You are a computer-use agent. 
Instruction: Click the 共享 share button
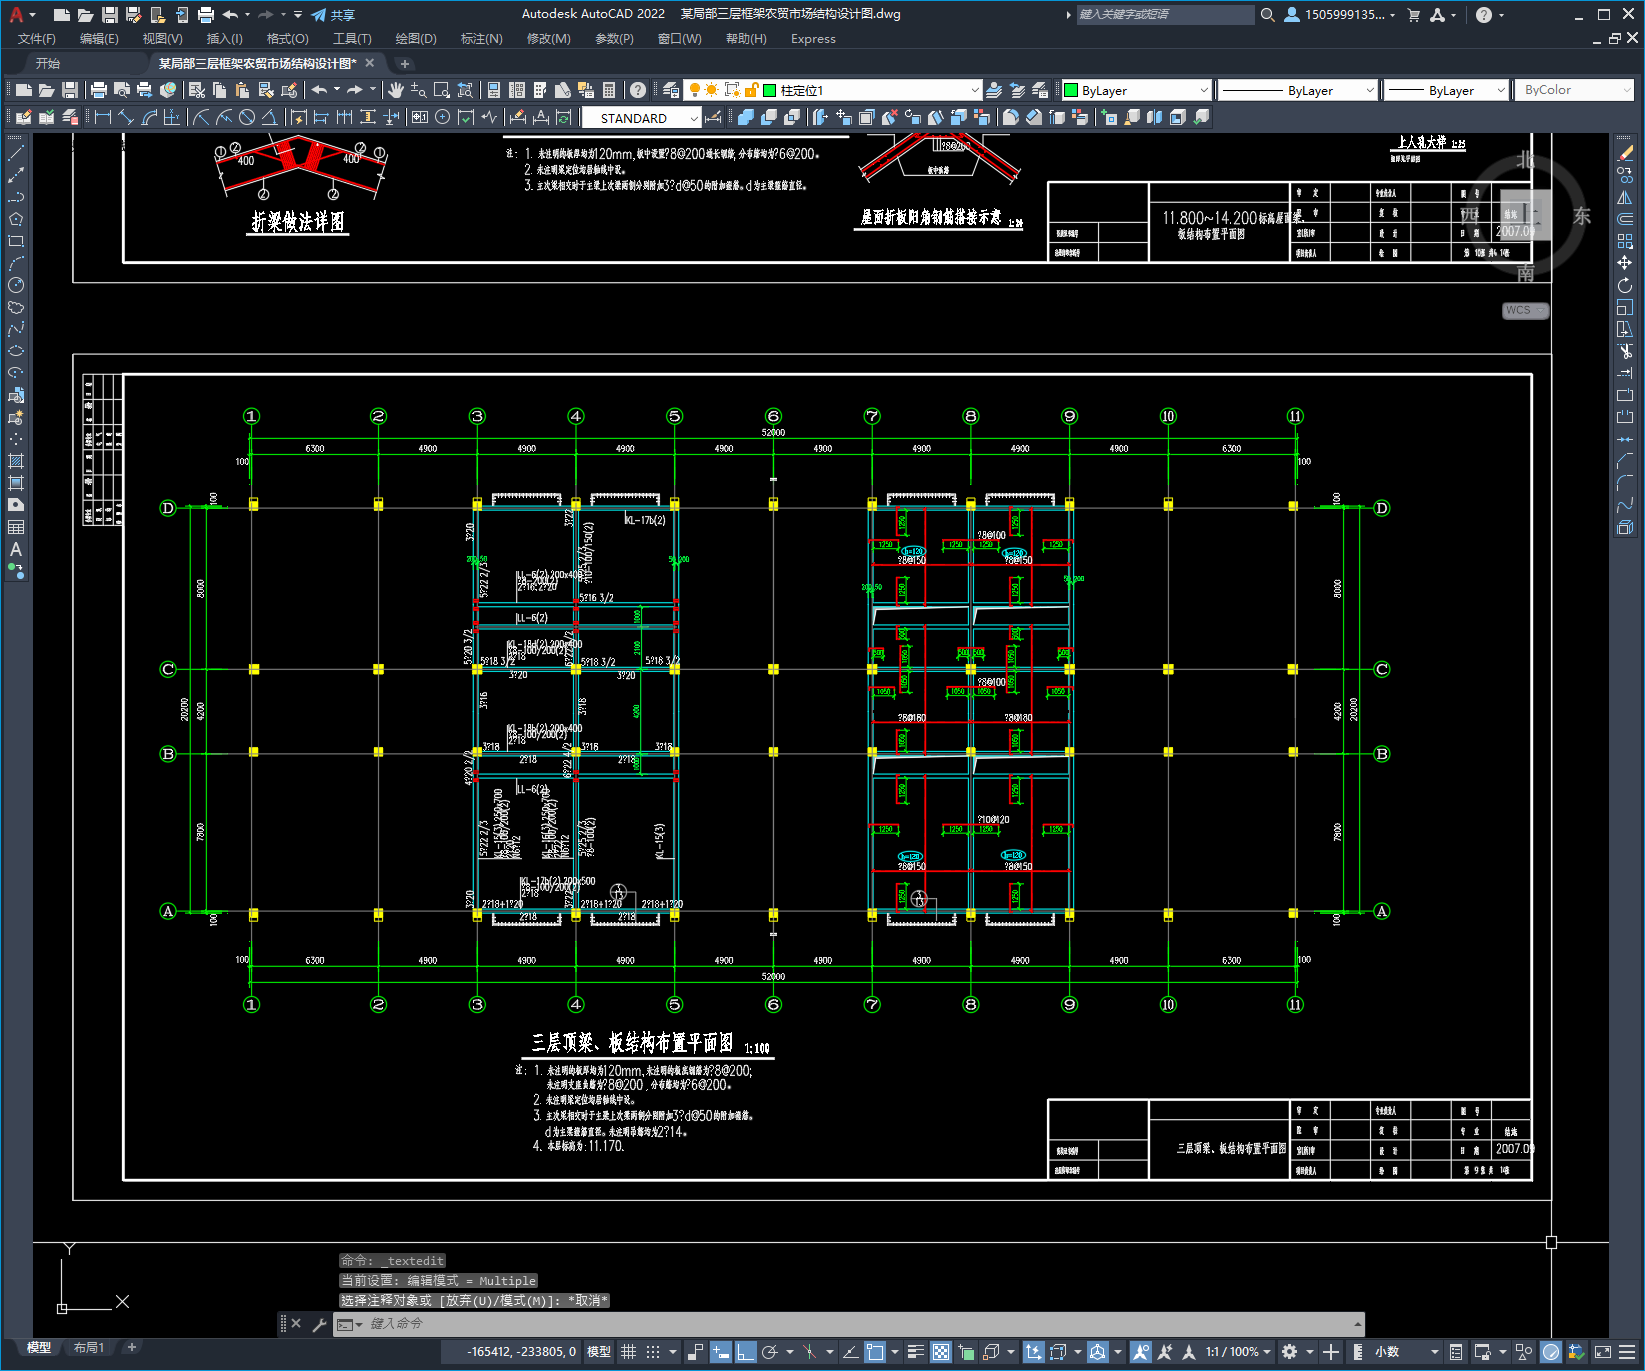pos(333,15)
